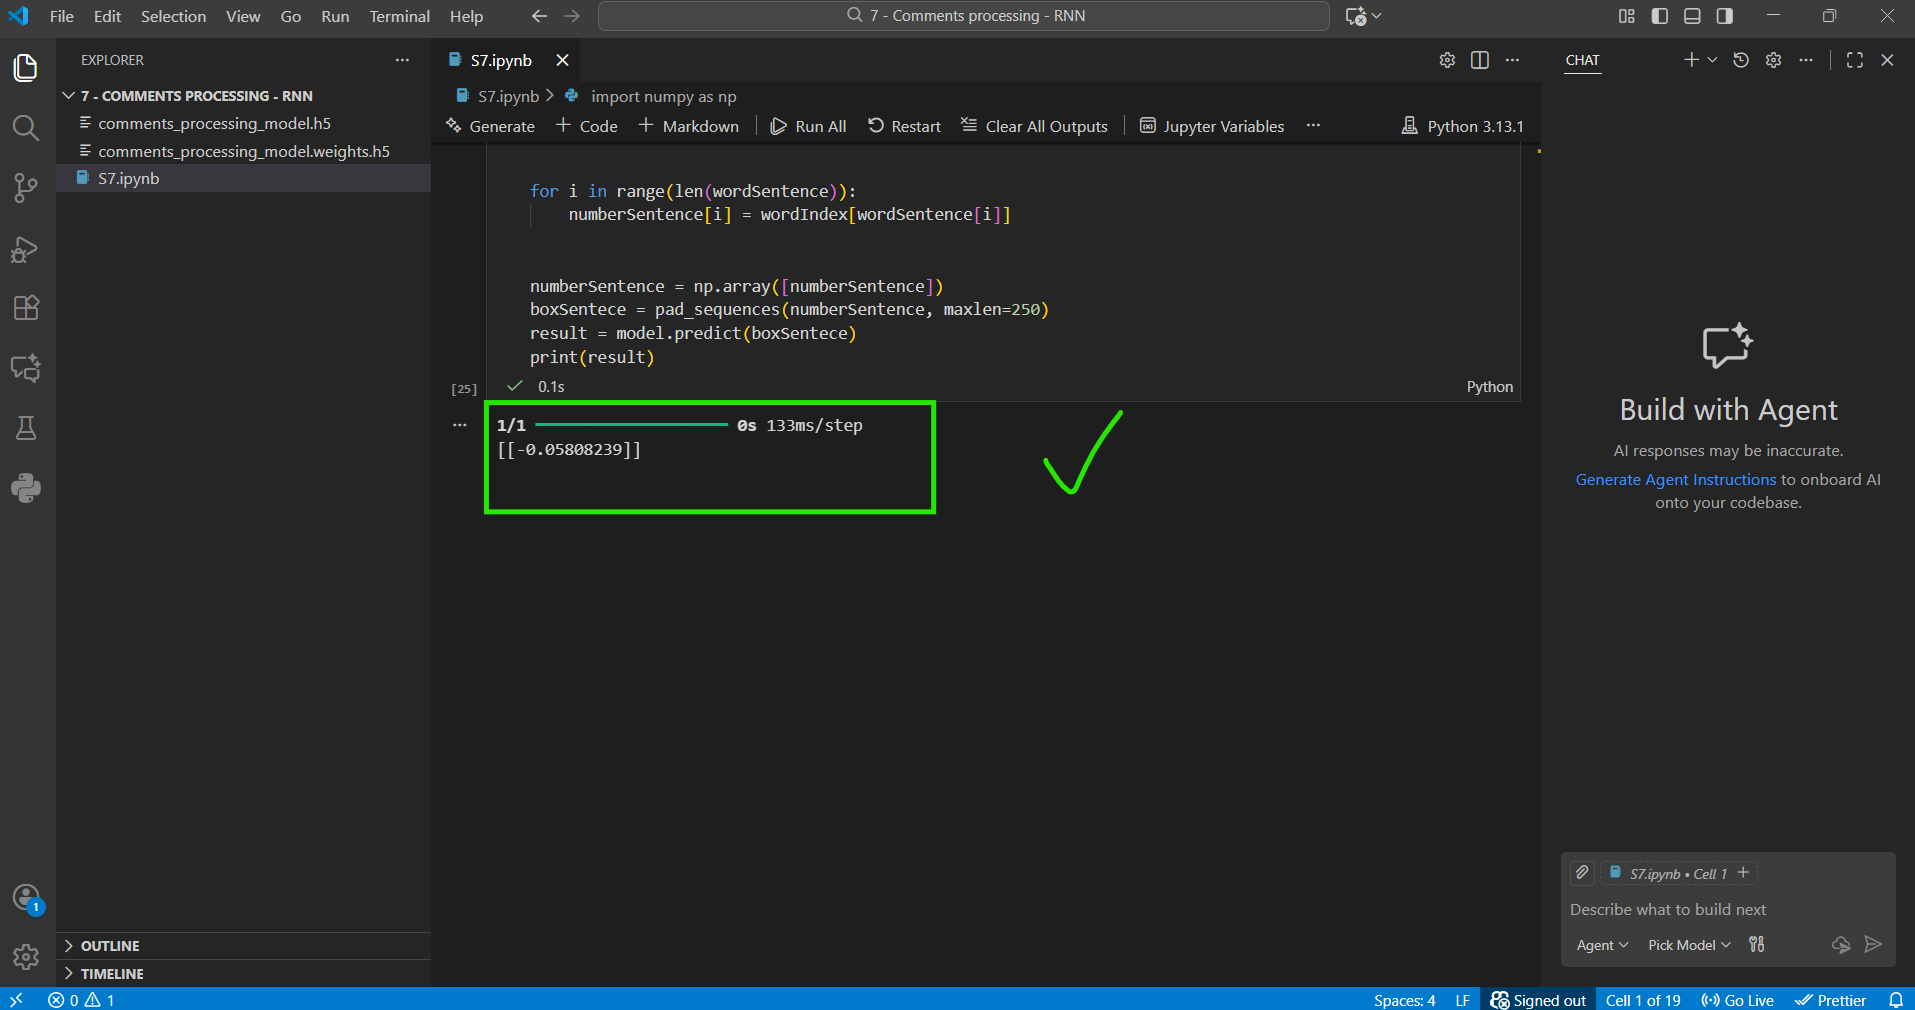Select the S7.ipynb editor tab
Screen dimensions: 1915x1010
[x=501, y=60]
